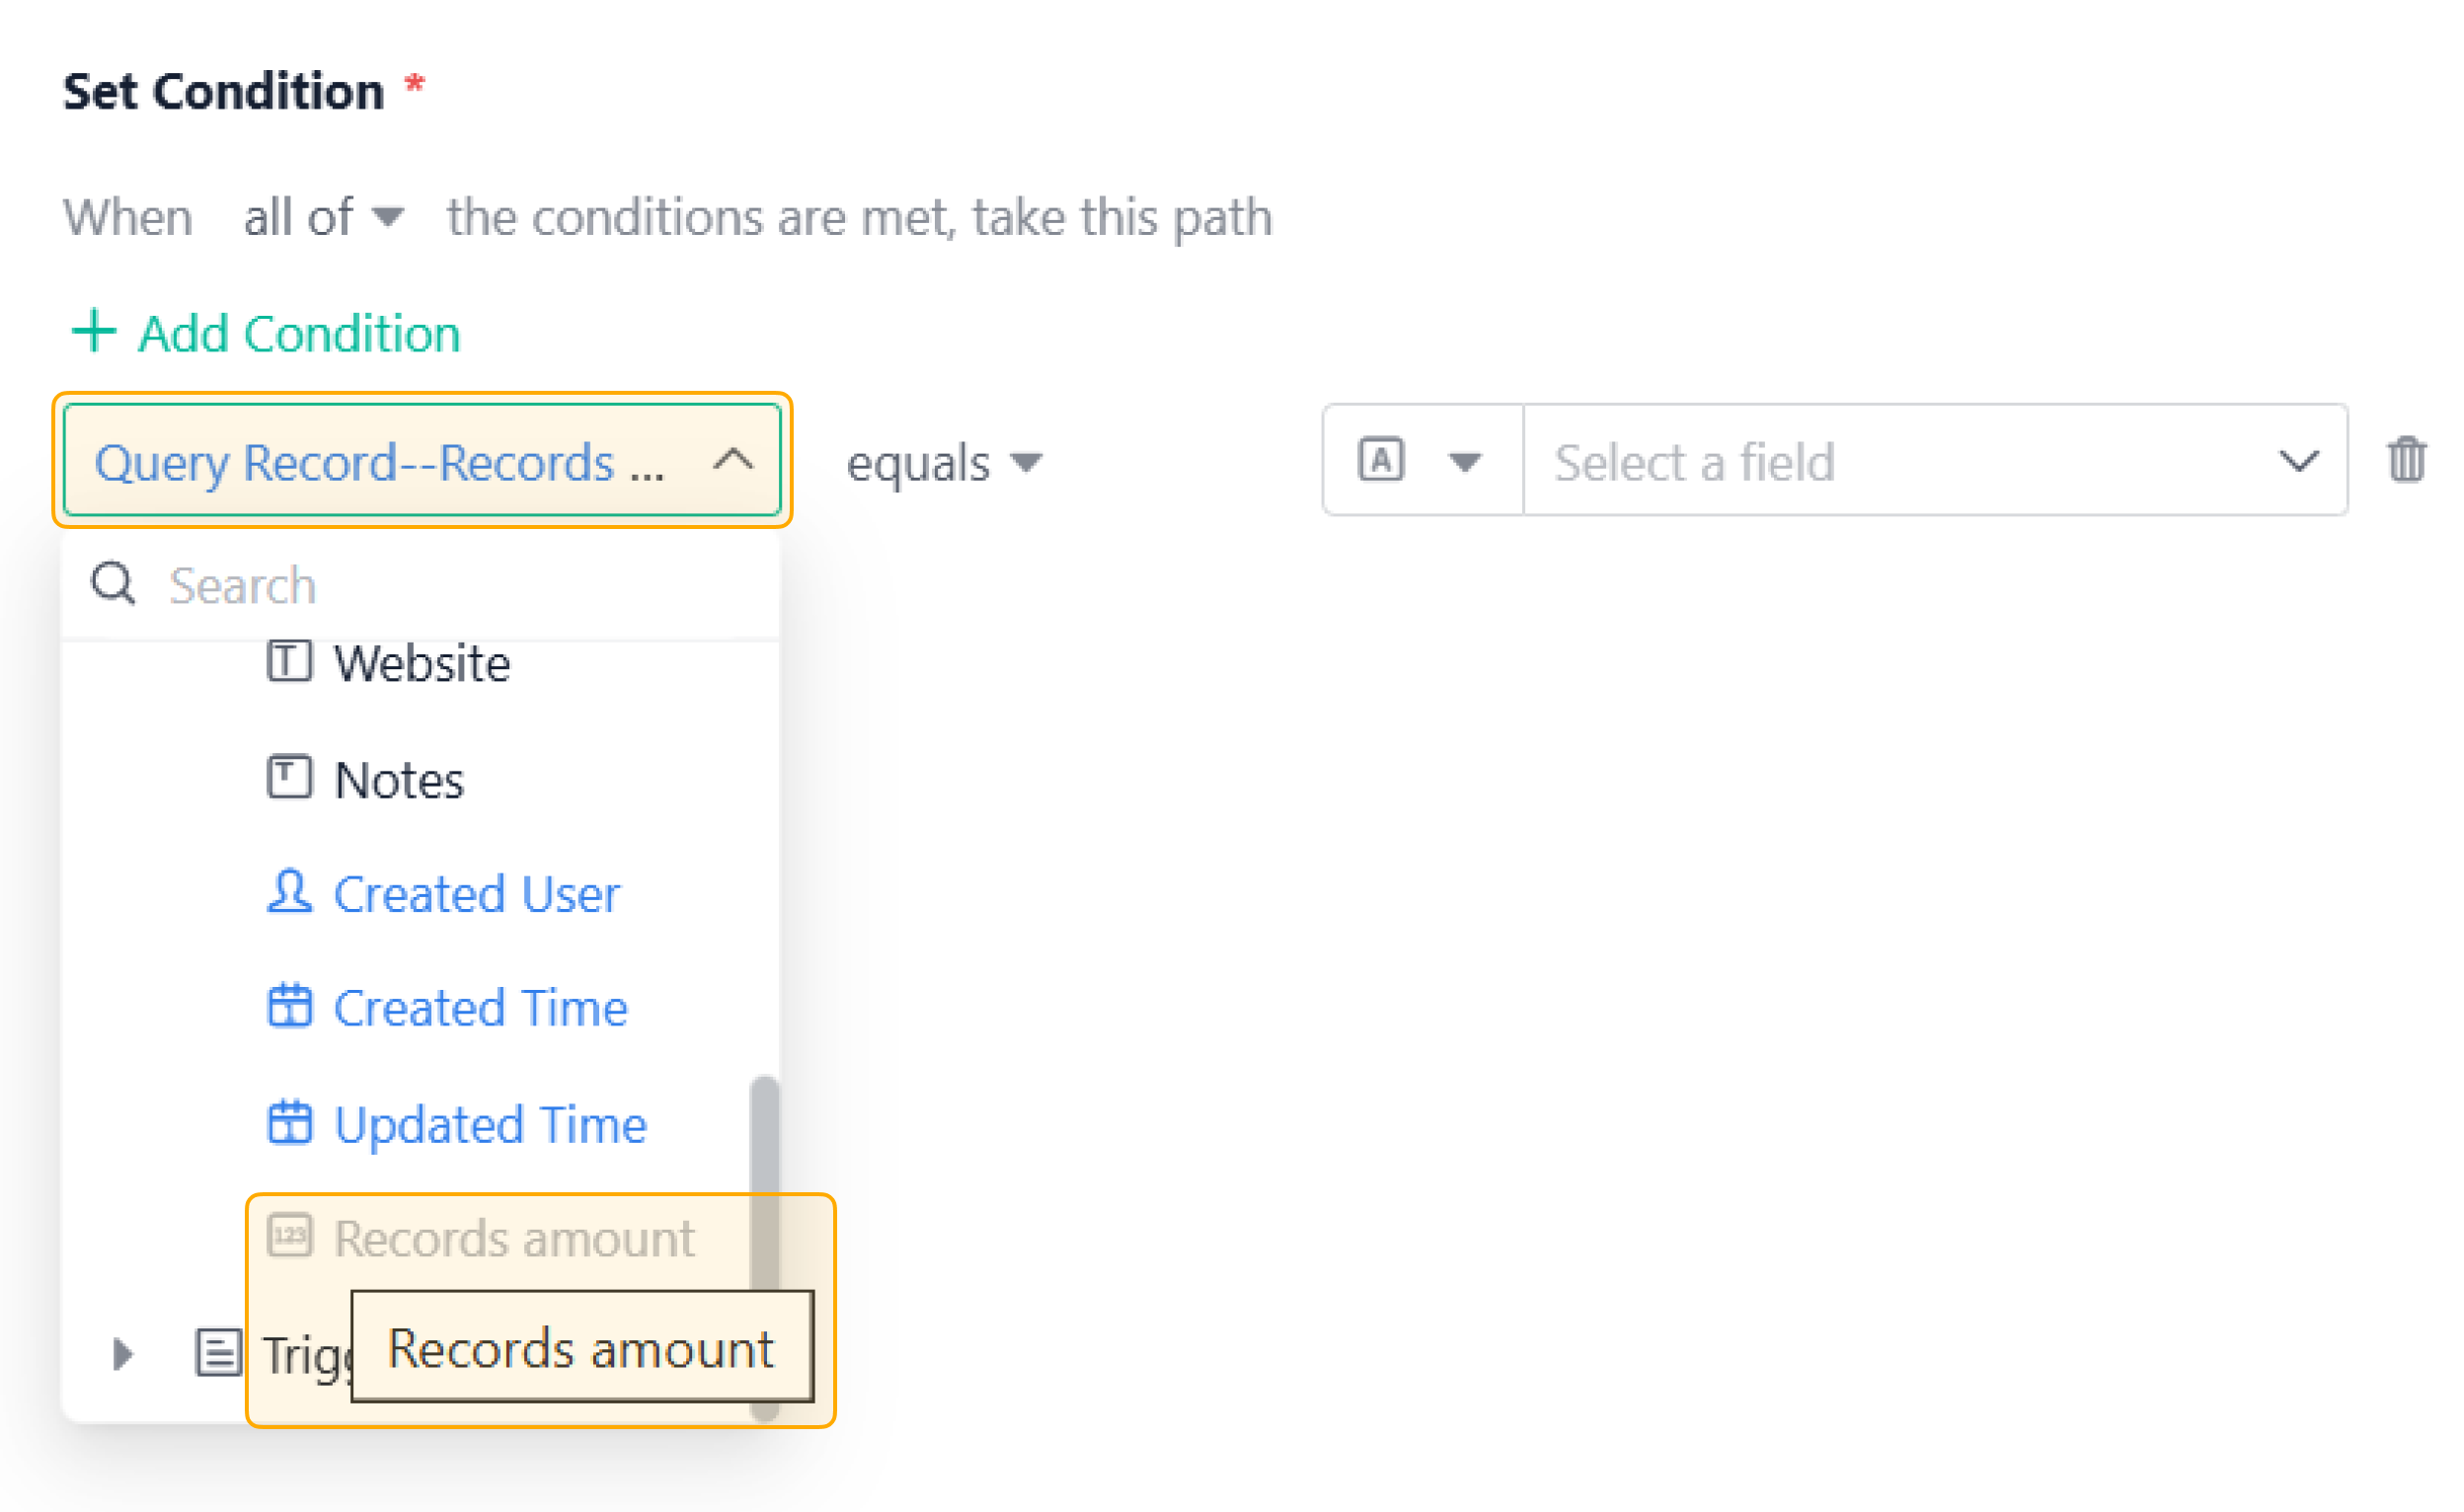Viewport: 2464px width, 1512px height.
Task: Click the text-type icon beside Website
Action: tap(290, 661)
